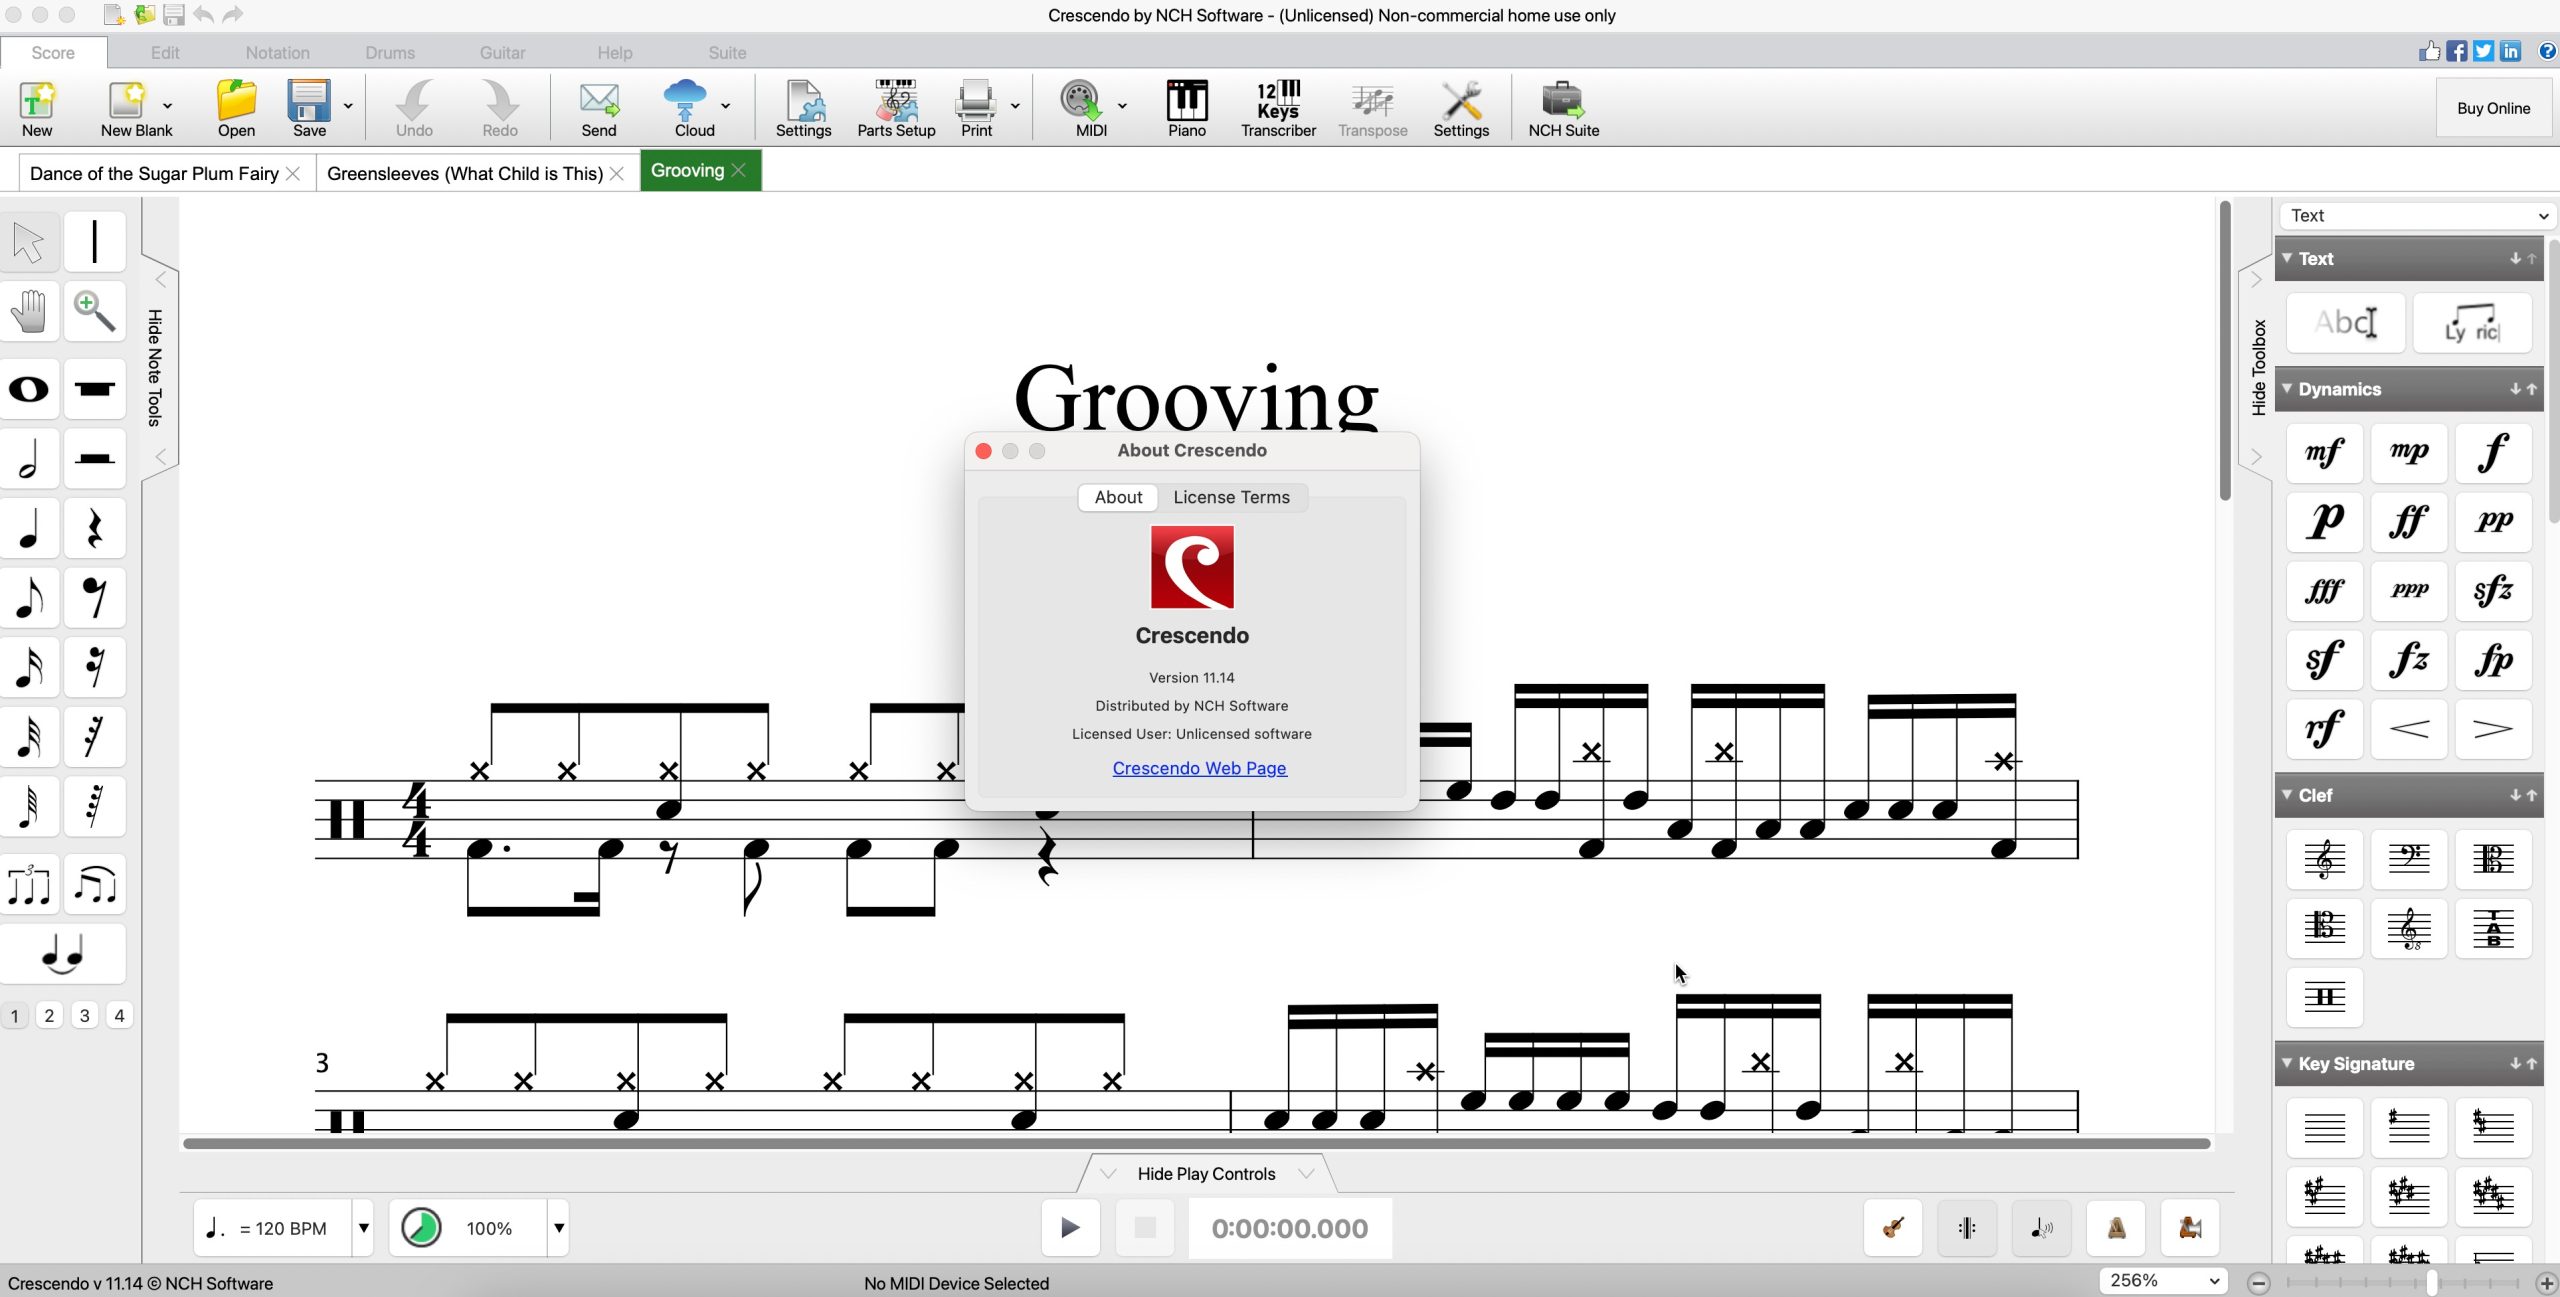Insert the bass clef

[2409, 859]
